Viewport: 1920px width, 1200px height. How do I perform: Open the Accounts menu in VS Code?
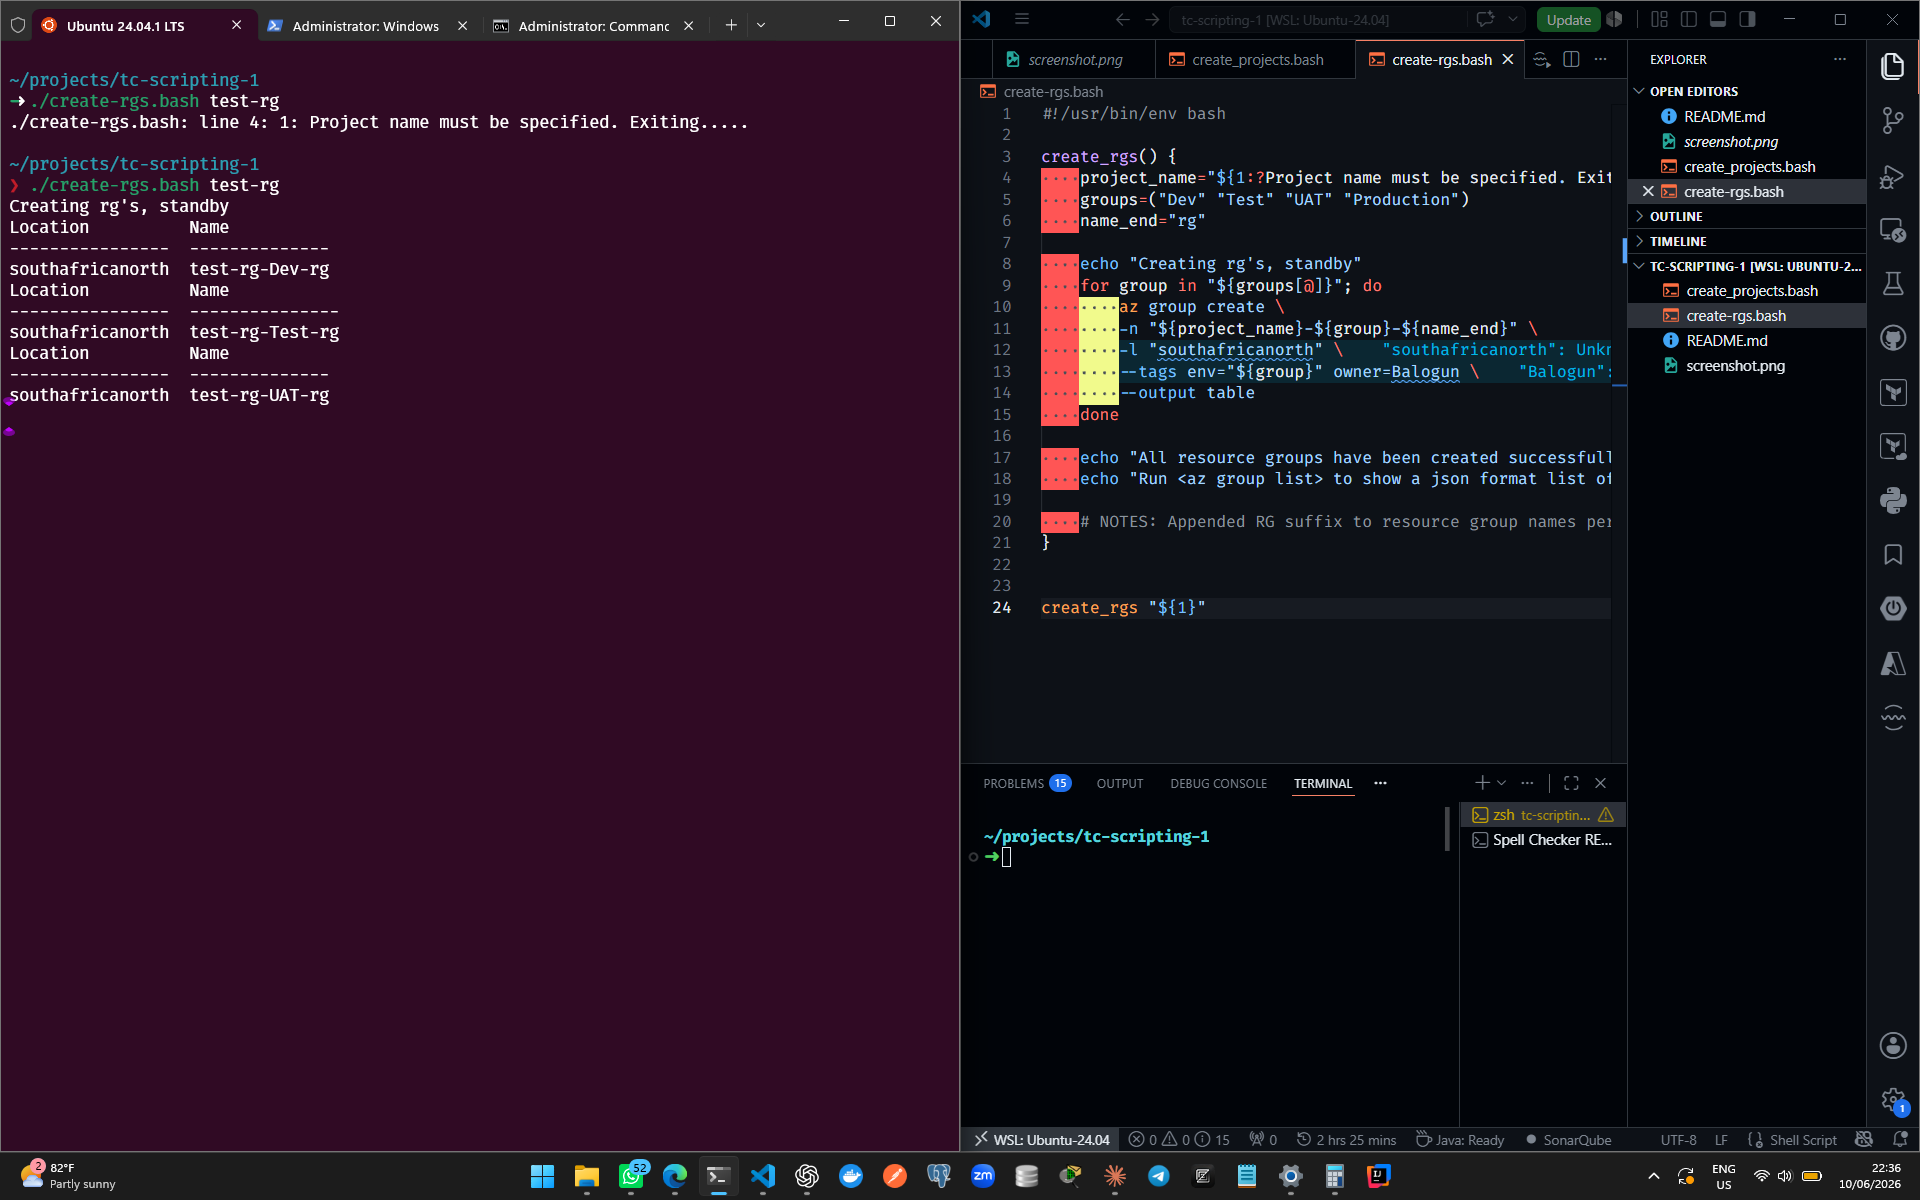1892,1046
